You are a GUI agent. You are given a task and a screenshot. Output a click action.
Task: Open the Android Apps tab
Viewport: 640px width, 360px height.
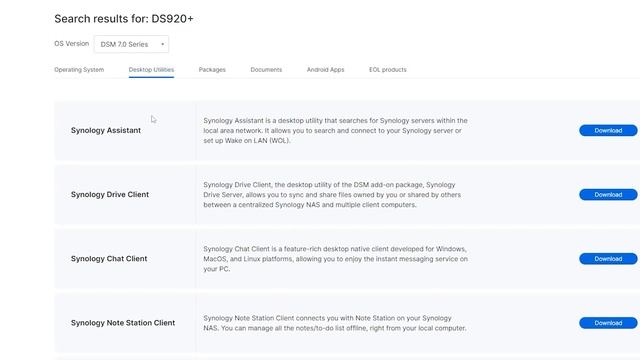coord(326,70)
